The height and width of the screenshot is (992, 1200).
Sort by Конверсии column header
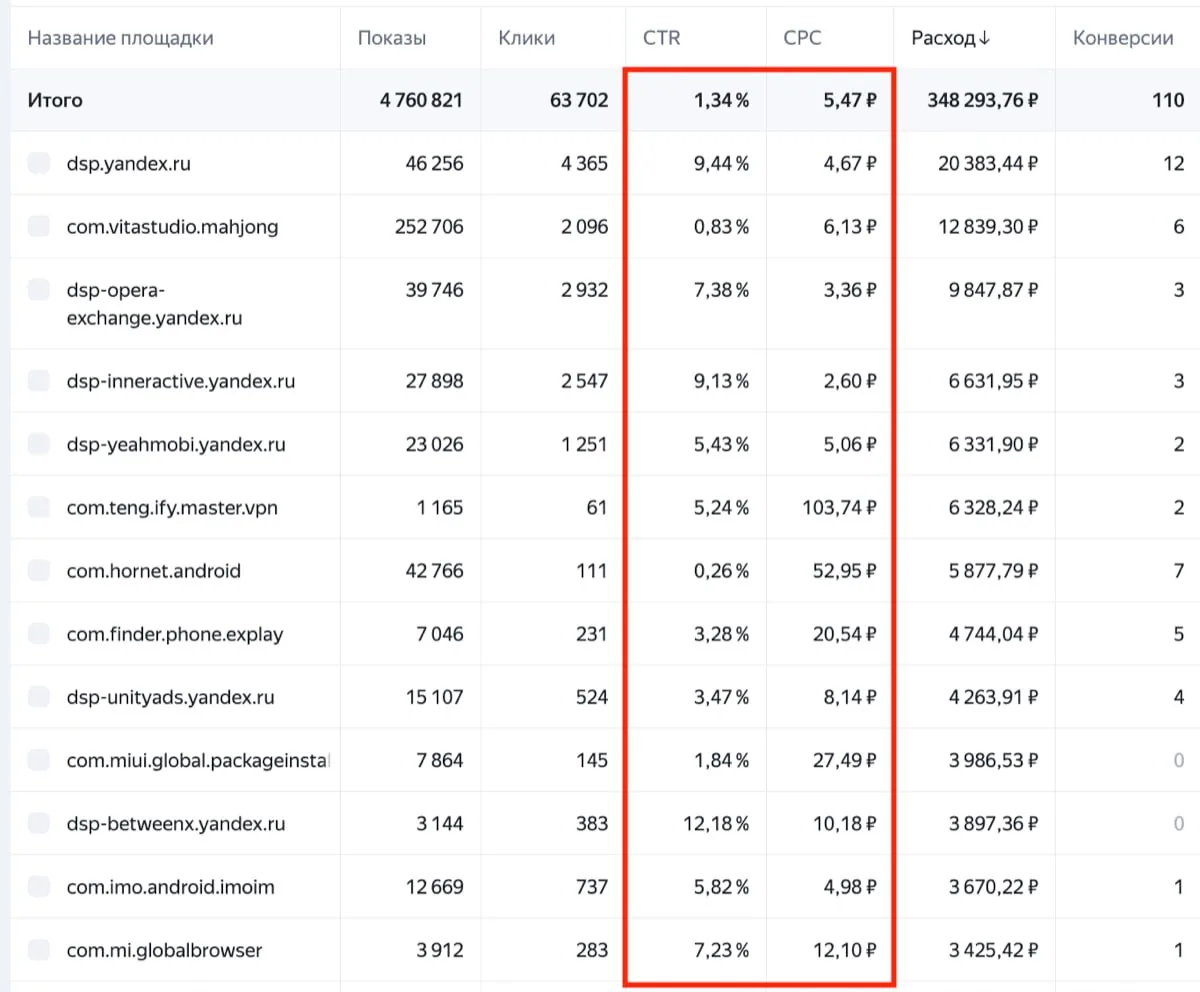1123,38
